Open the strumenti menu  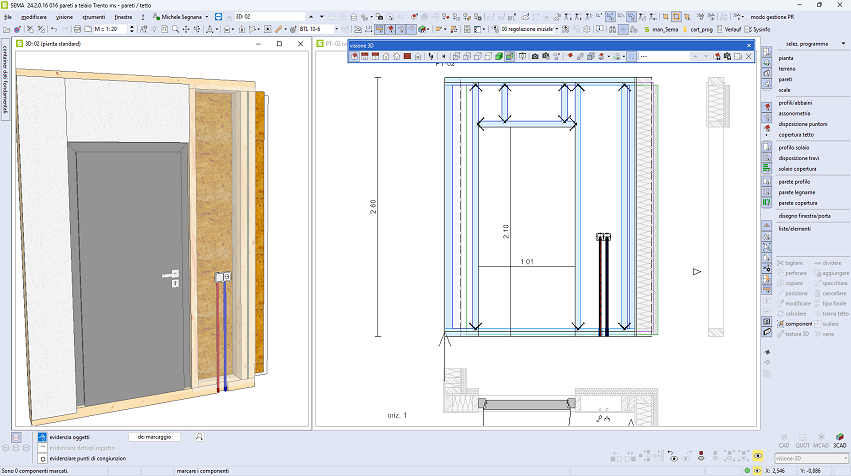(93, 17)
